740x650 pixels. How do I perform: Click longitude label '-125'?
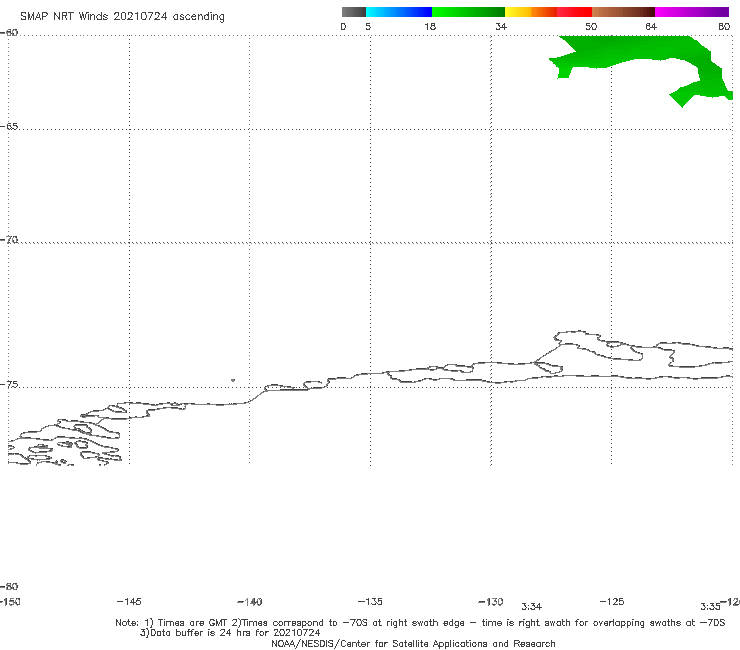click(612, 601)
